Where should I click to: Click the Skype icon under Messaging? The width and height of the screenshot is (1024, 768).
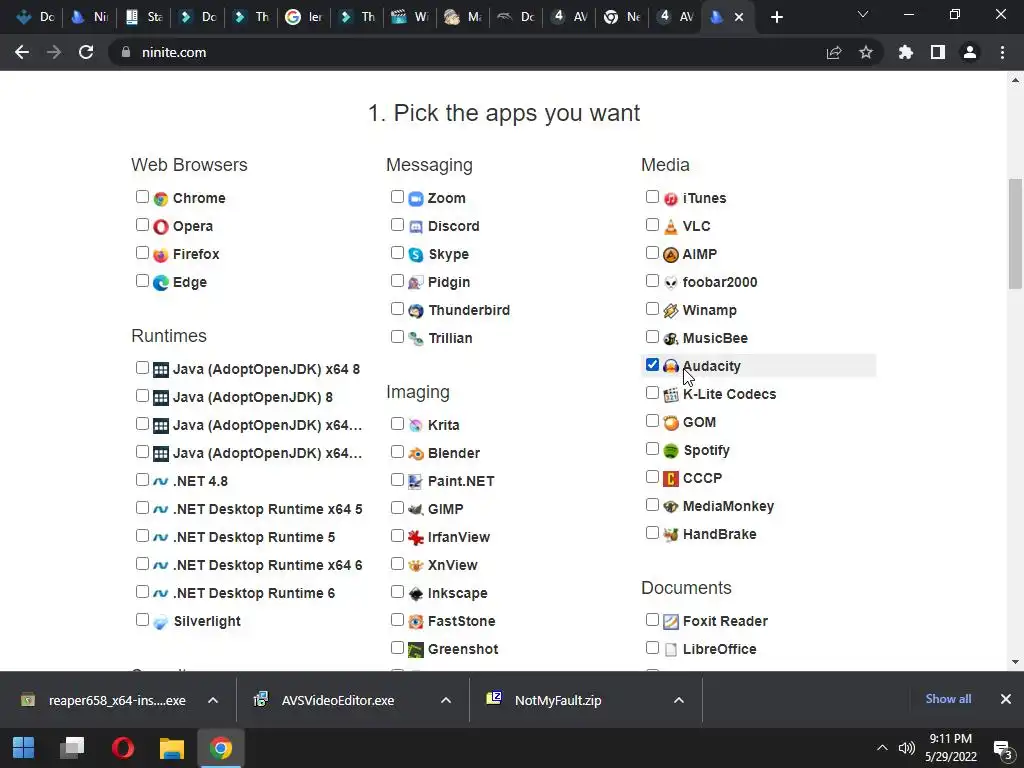[416, 255]
